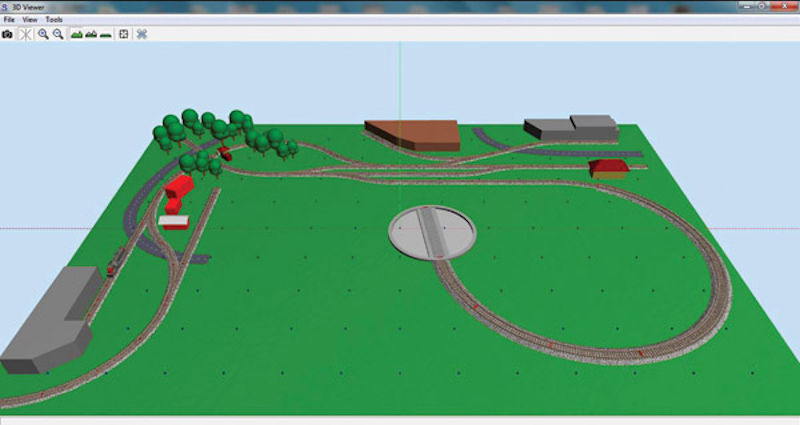Open the File menu

(x=9, y=20)
